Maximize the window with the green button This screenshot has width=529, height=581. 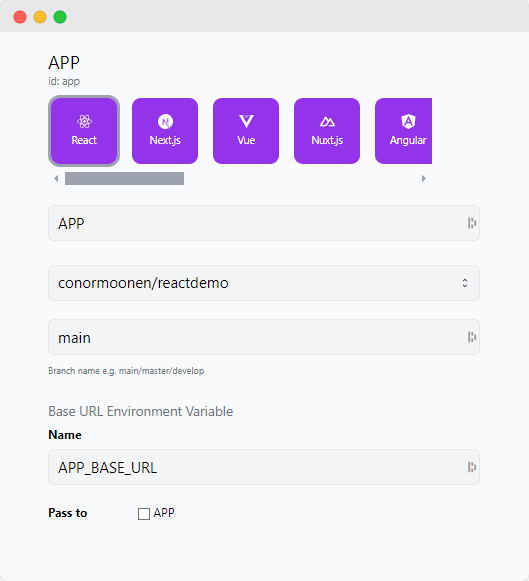60,17
